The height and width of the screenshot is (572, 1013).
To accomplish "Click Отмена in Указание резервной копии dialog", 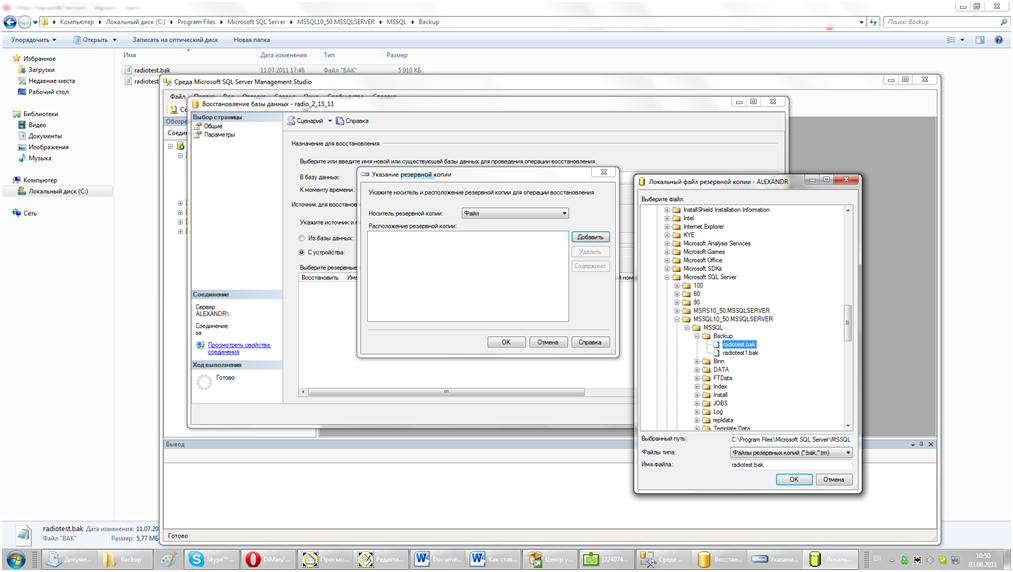I will pos(548,343).
